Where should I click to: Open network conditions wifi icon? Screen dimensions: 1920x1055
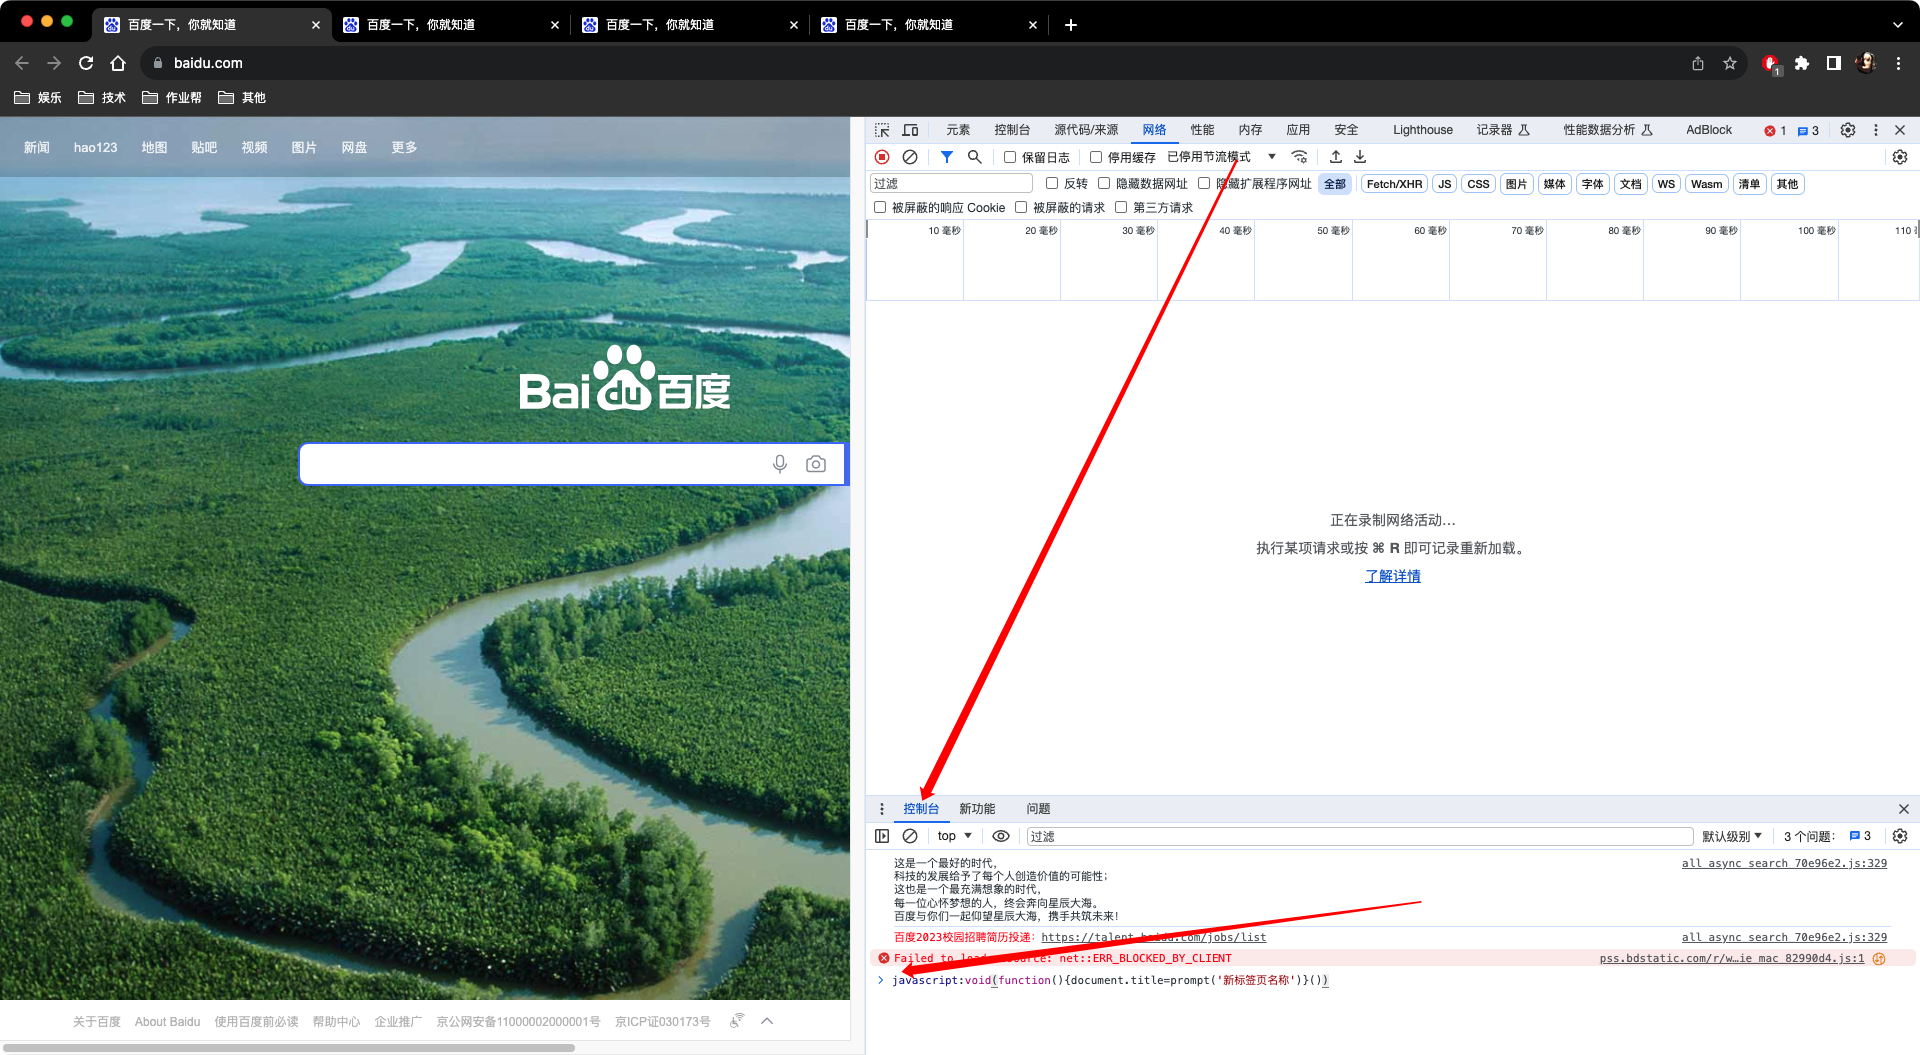pos(1300,157)
